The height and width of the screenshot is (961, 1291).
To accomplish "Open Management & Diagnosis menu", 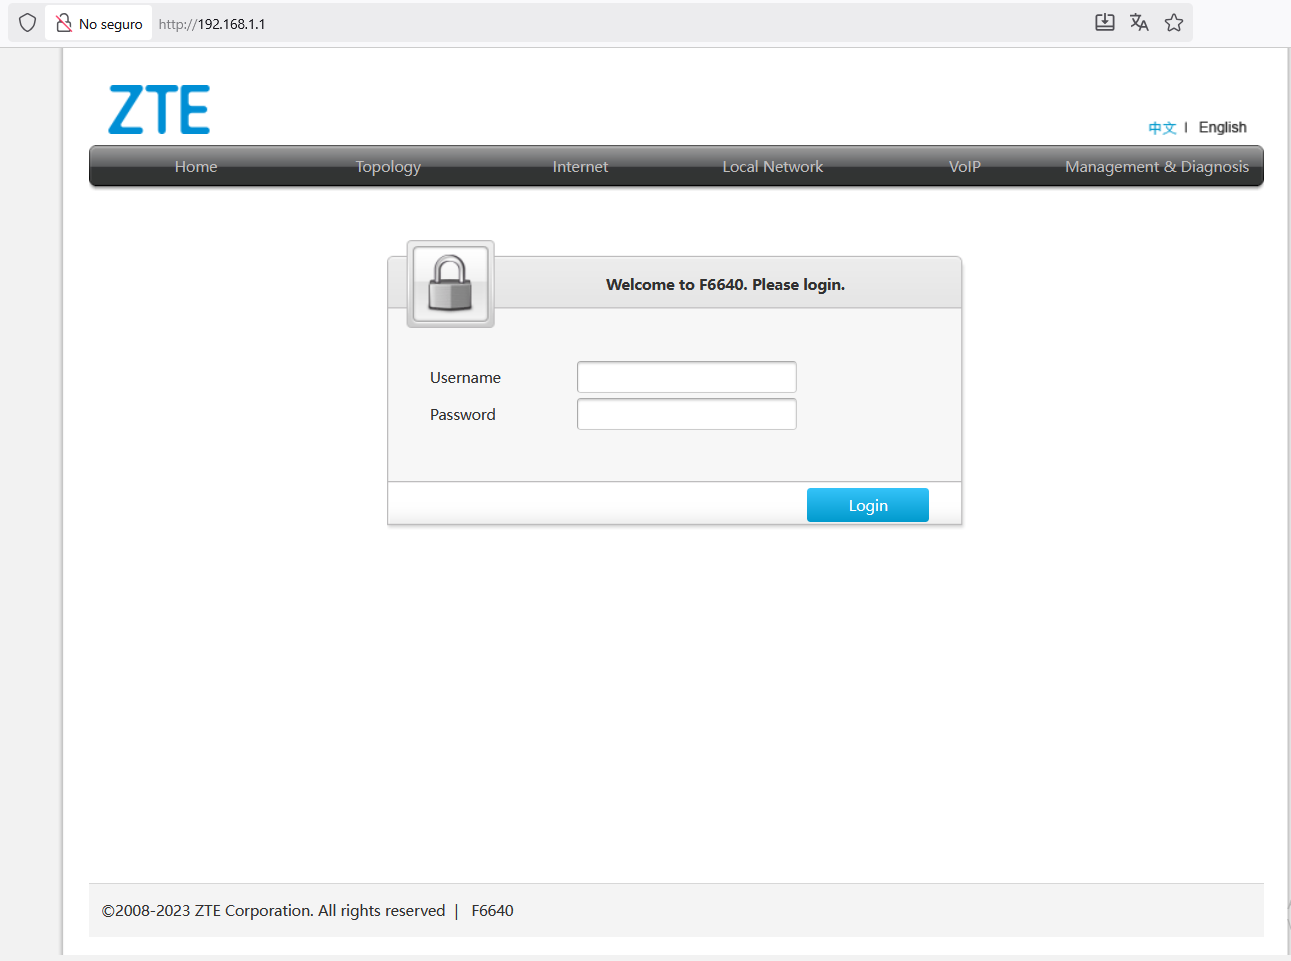I will point(1157,167).
